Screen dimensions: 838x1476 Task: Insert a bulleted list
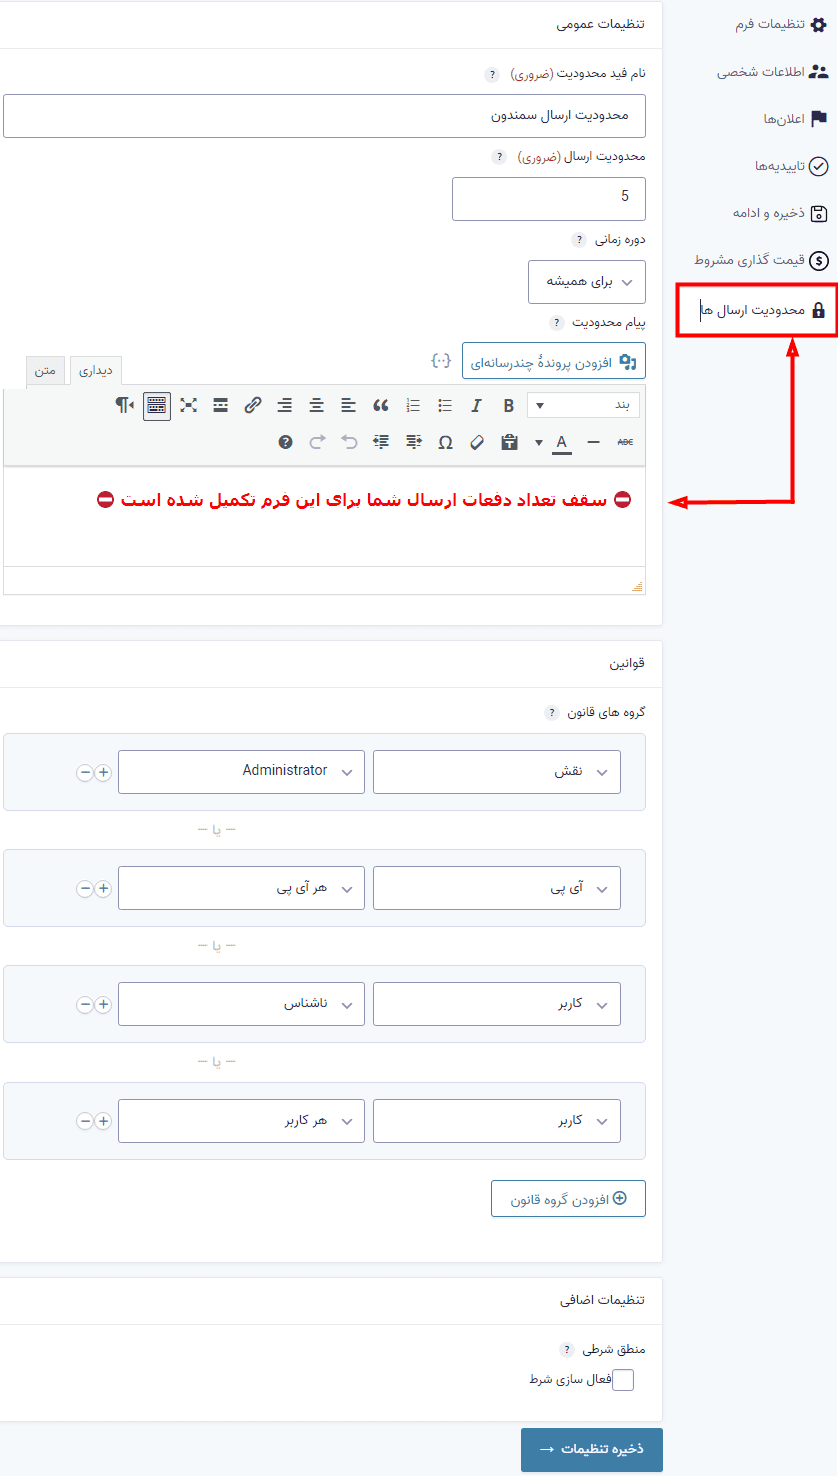coord(445,405)
